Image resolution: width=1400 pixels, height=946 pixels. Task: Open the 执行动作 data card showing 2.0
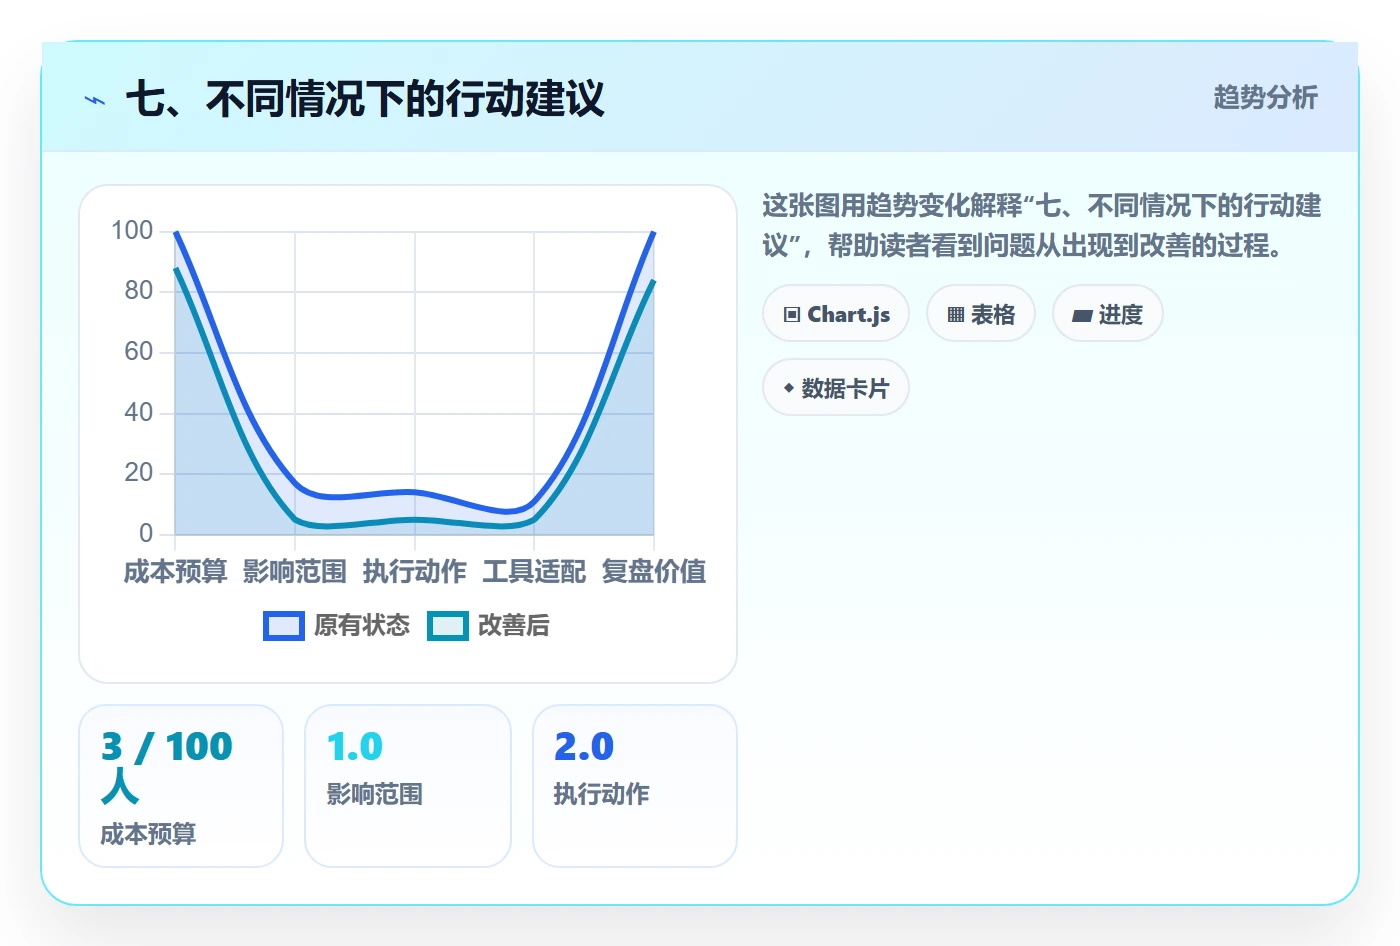(635, 786)
